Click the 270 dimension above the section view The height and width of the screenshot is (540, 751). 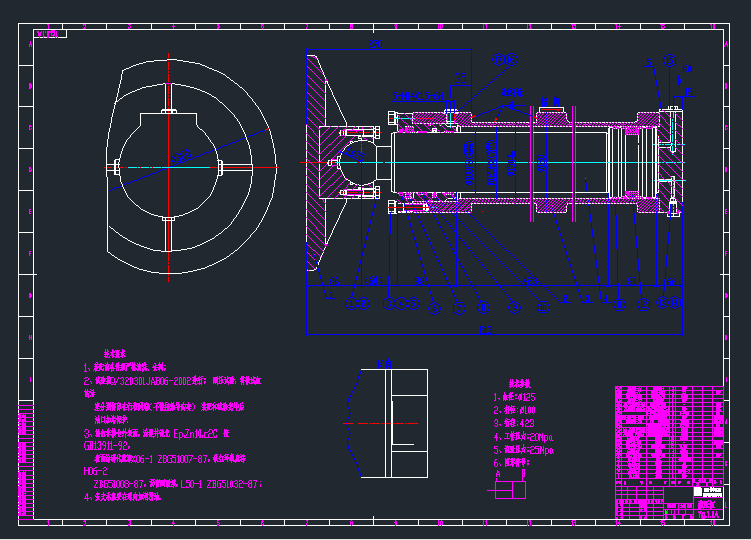pyautogui.click(x=375, y=44)
